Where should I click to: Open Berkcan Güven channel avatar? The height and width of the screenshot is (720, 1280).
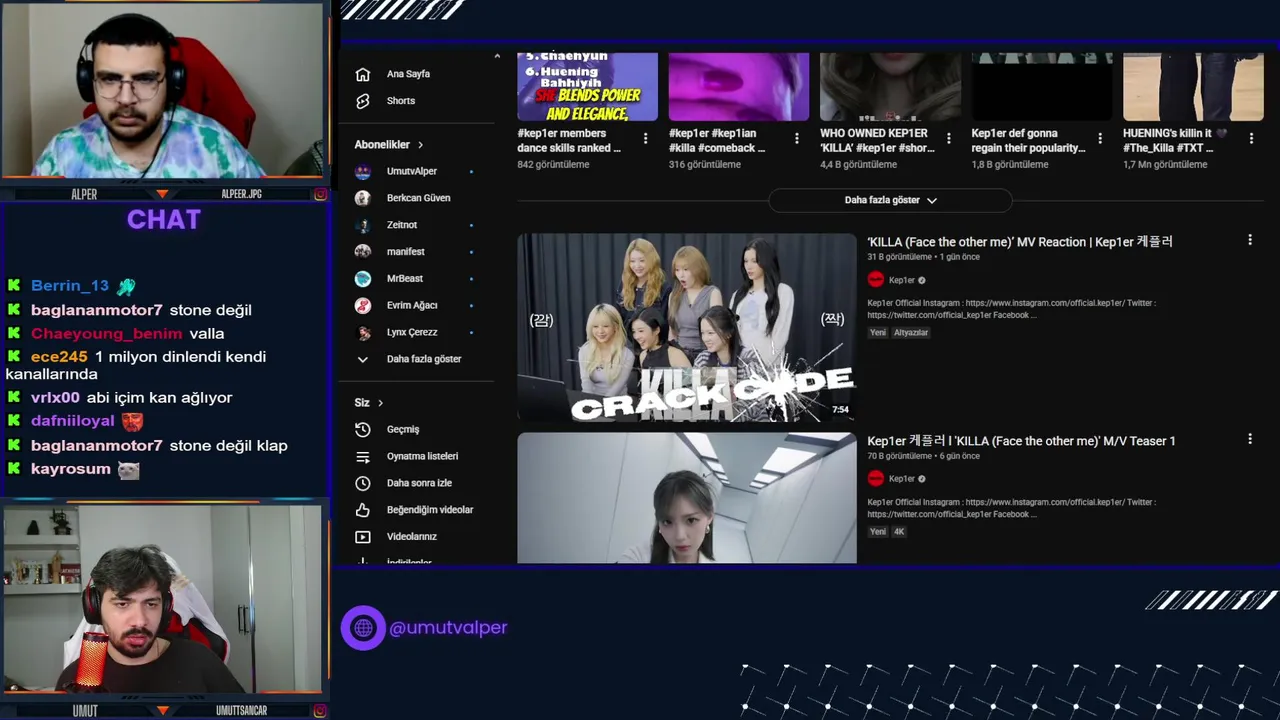point(363,198)
